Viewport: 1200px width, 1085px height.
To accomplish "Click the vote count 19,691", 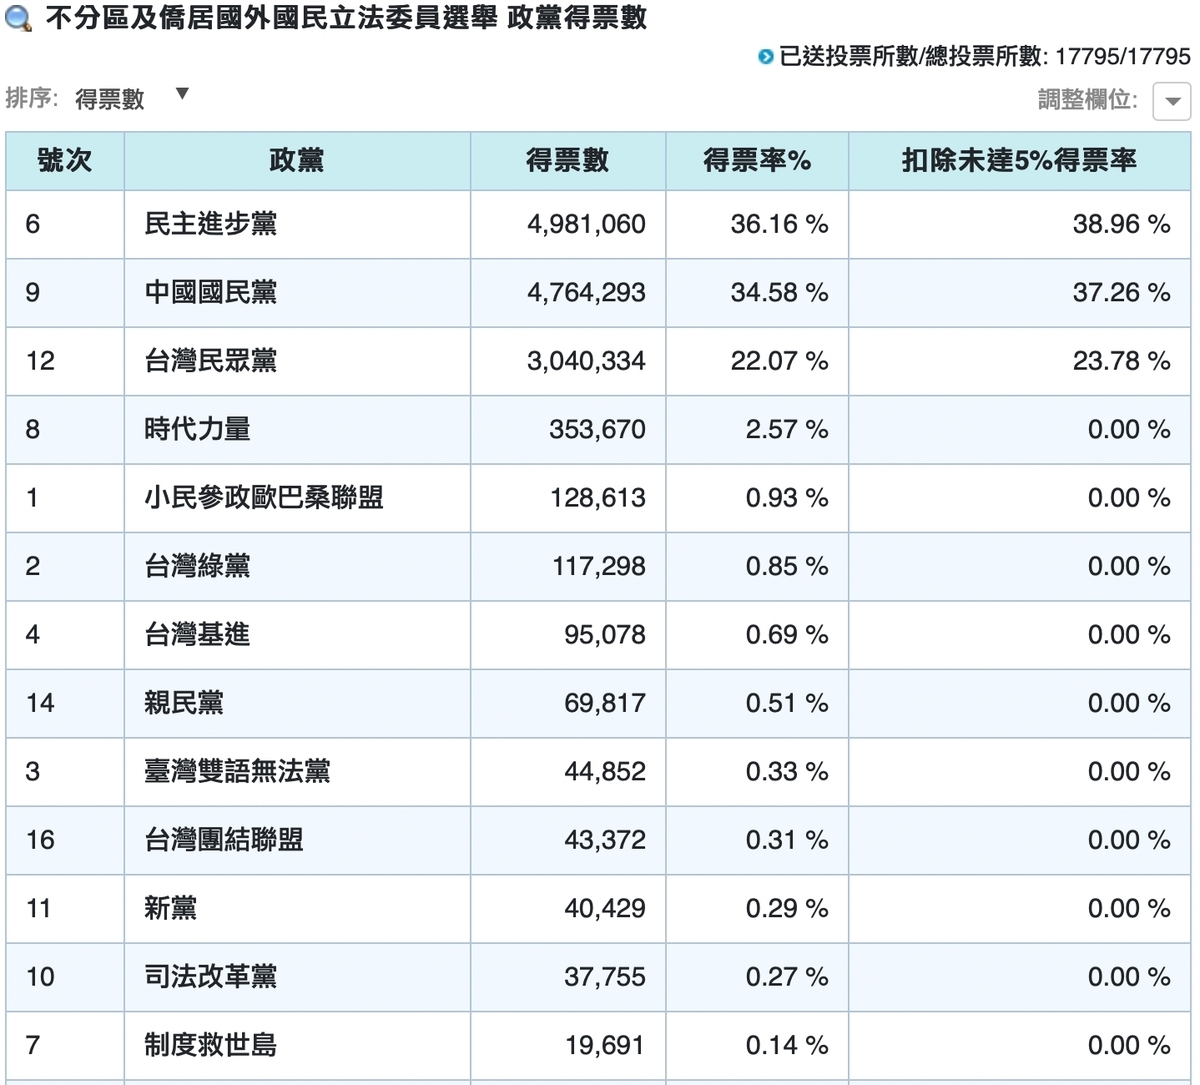I will (x=605, y=1046).
